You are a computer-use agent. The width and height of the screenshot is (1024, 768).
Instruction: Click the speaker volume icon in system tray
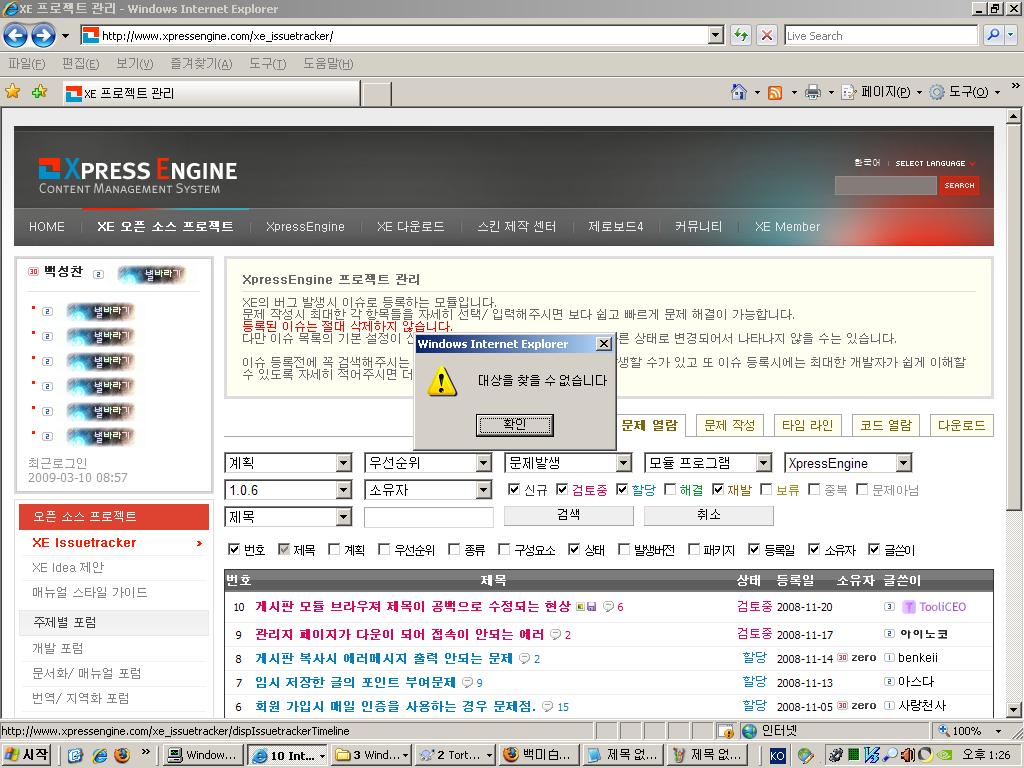pos(907,756)
